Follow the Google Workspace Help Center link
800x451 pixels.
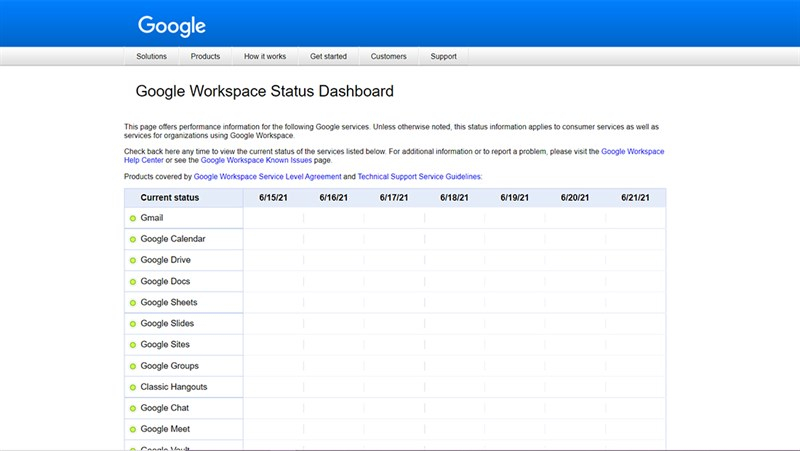point(633,152)
